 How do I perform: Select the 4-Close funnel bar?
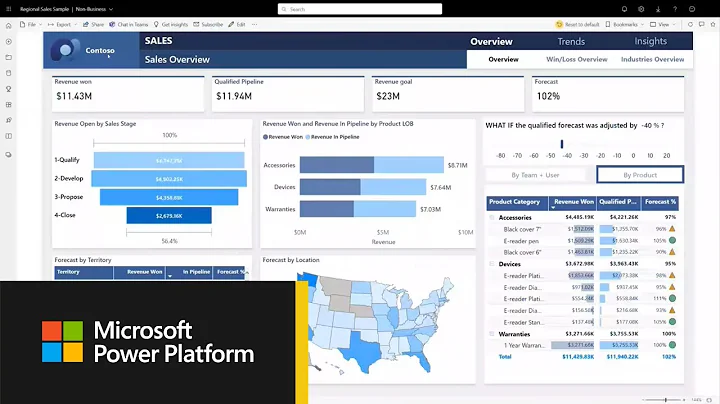click(169, 216)
